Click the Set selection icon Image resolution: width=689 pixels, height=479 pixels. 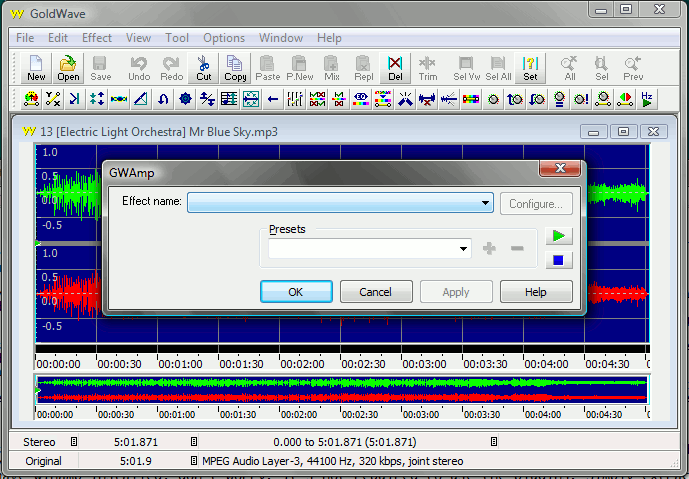(530, 68)
